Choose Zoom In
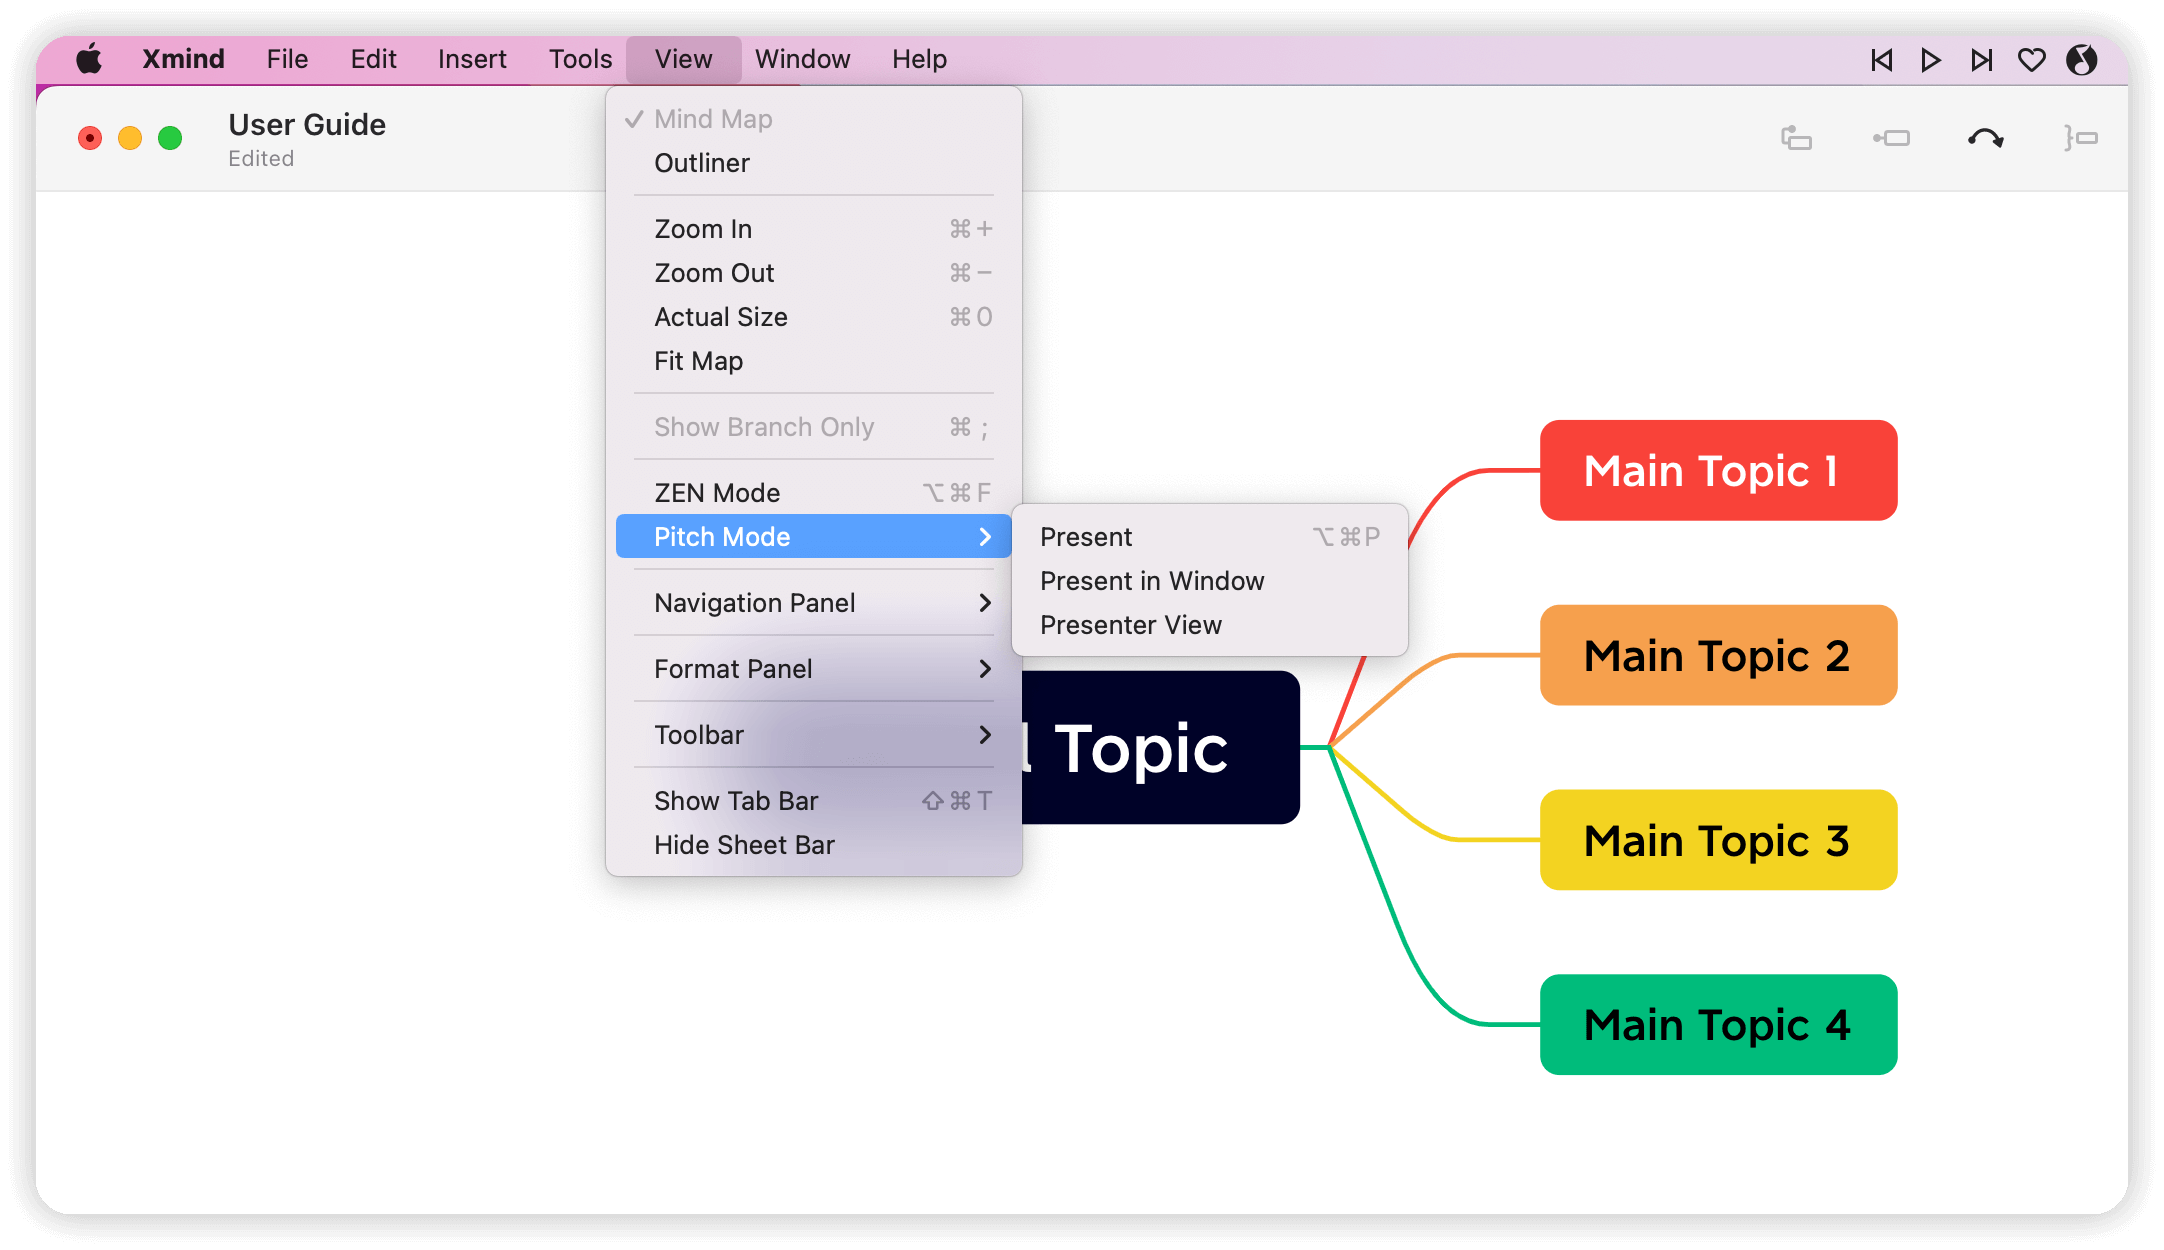The image size is (2164, 1250). point(814,229)
